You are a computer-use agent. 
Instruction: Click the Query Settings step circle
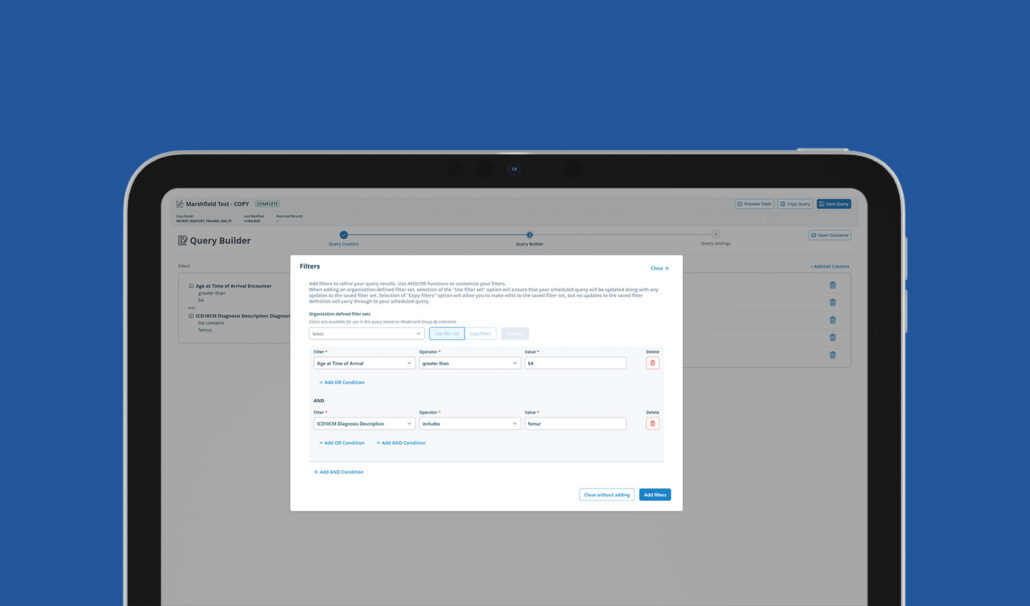pyautogui.click(x=715, y=234)
